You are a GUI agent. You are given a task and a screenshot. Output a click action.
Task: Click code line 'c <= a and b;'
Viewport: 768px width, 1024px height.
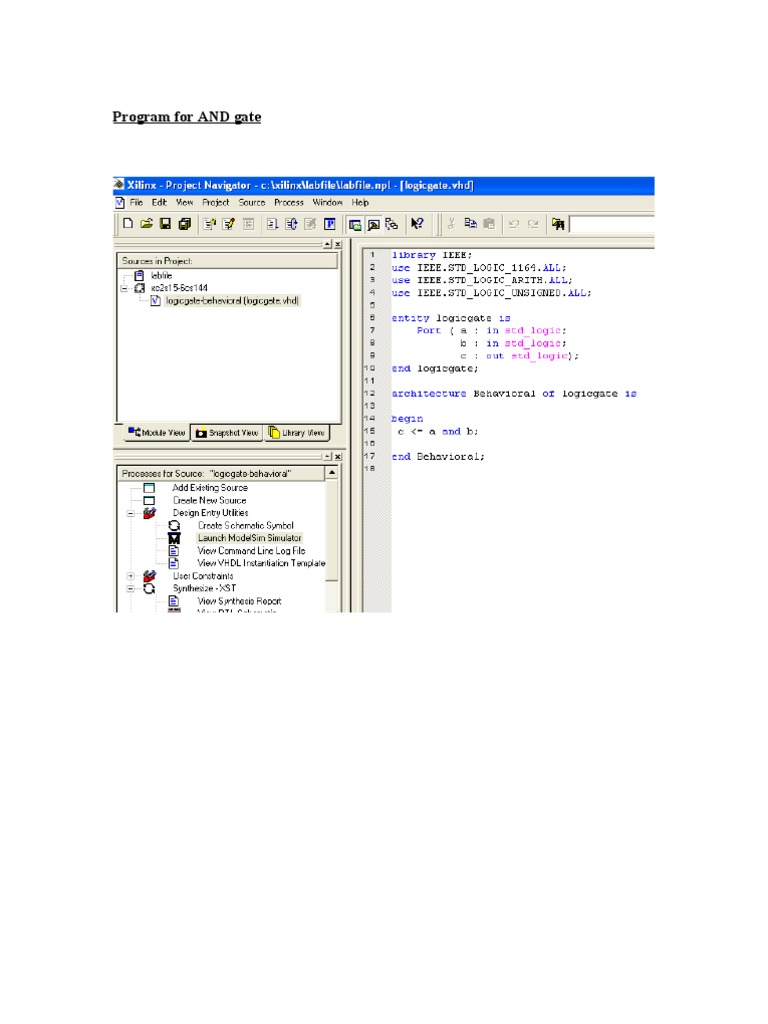[x=438, y=432]
